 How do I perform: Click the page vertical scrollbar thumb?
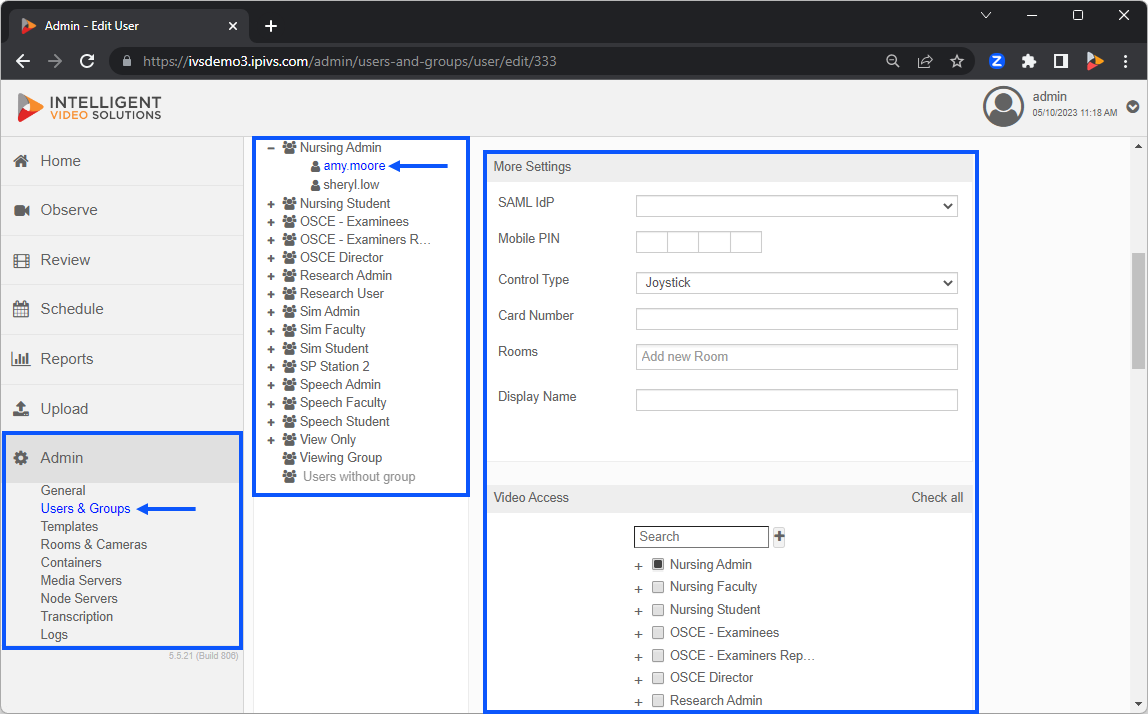[x=1138, y=310]
